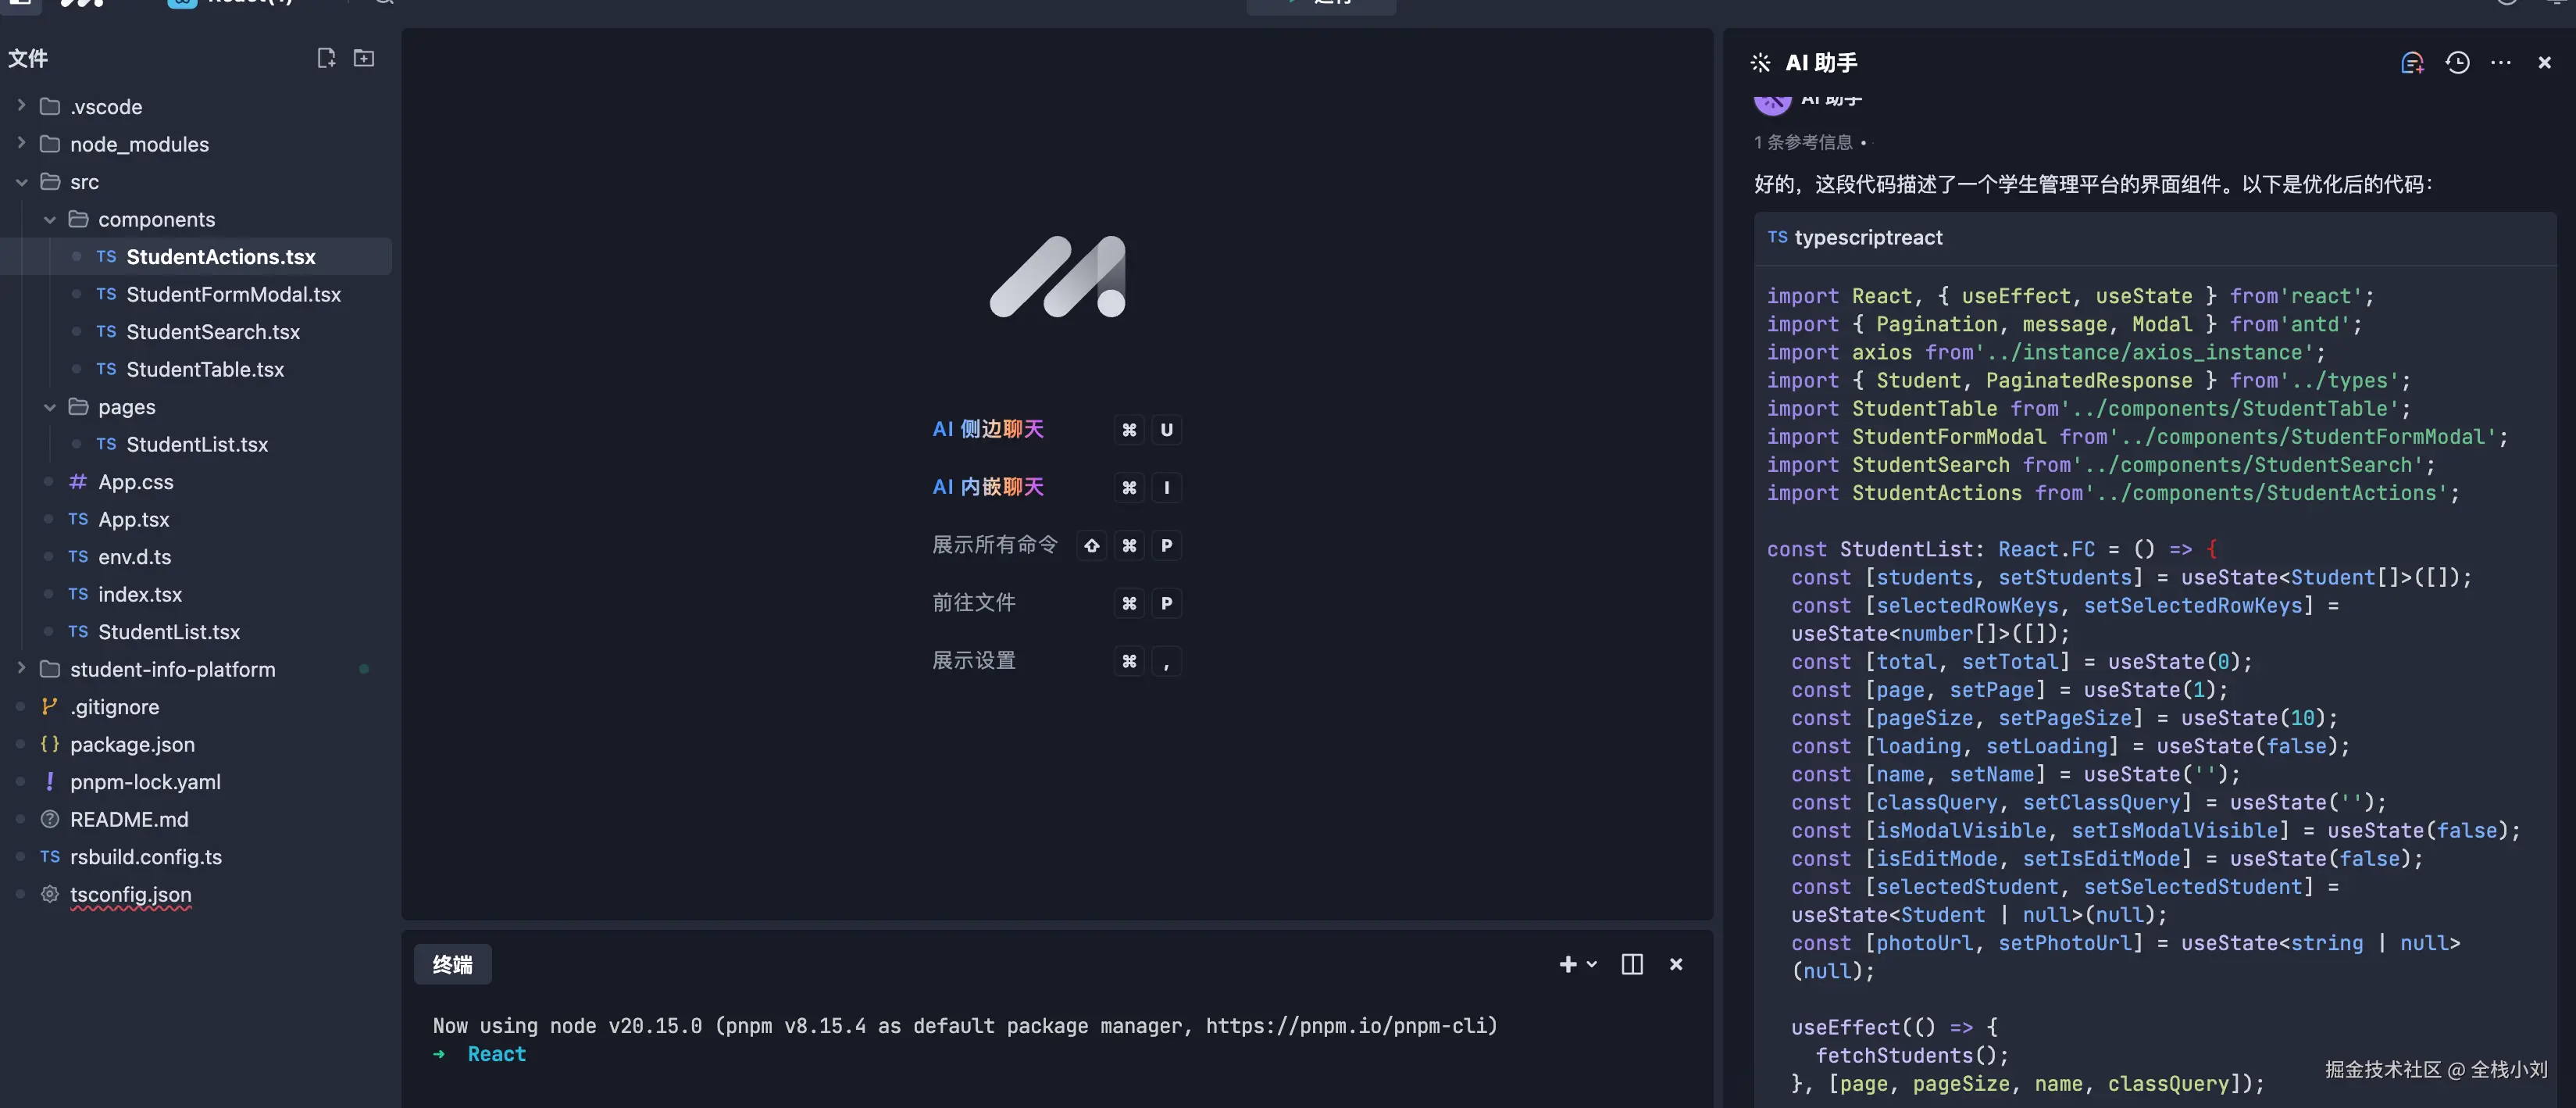Click the new file icon in file panel
2576x1108 pixels.
(326, 58)
